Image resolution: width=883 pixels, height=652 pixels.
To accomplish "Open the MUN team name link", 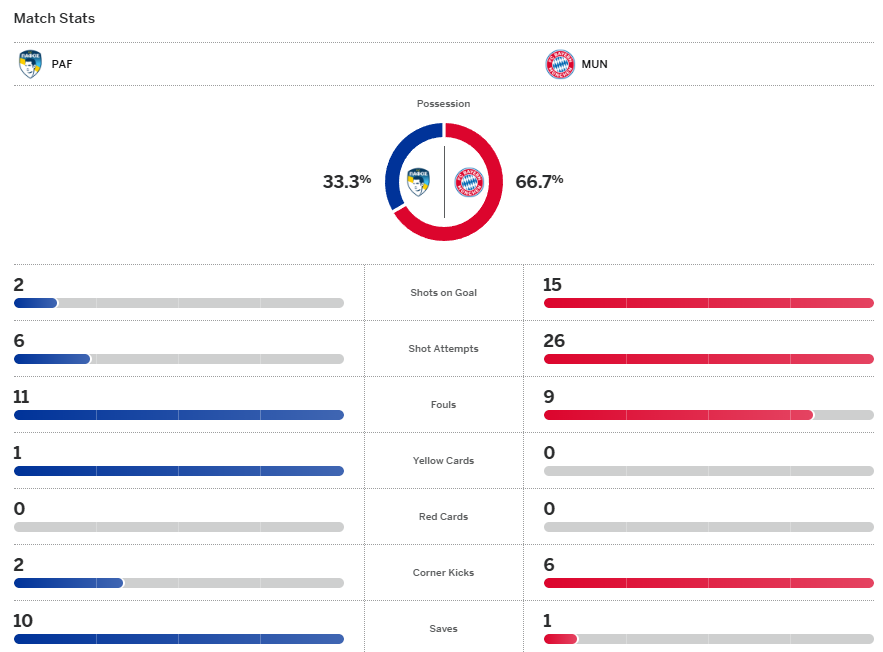I will click(594, 65).
